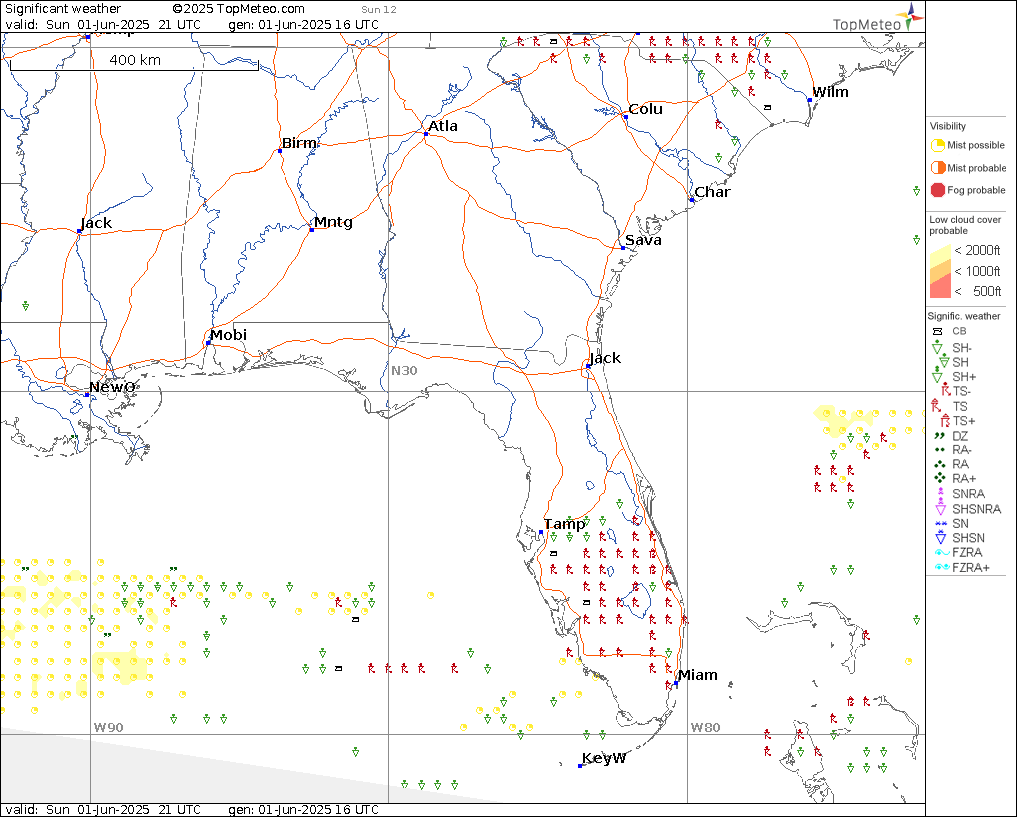Click the SHSNRA legend symbol

(x=940, y=508)
